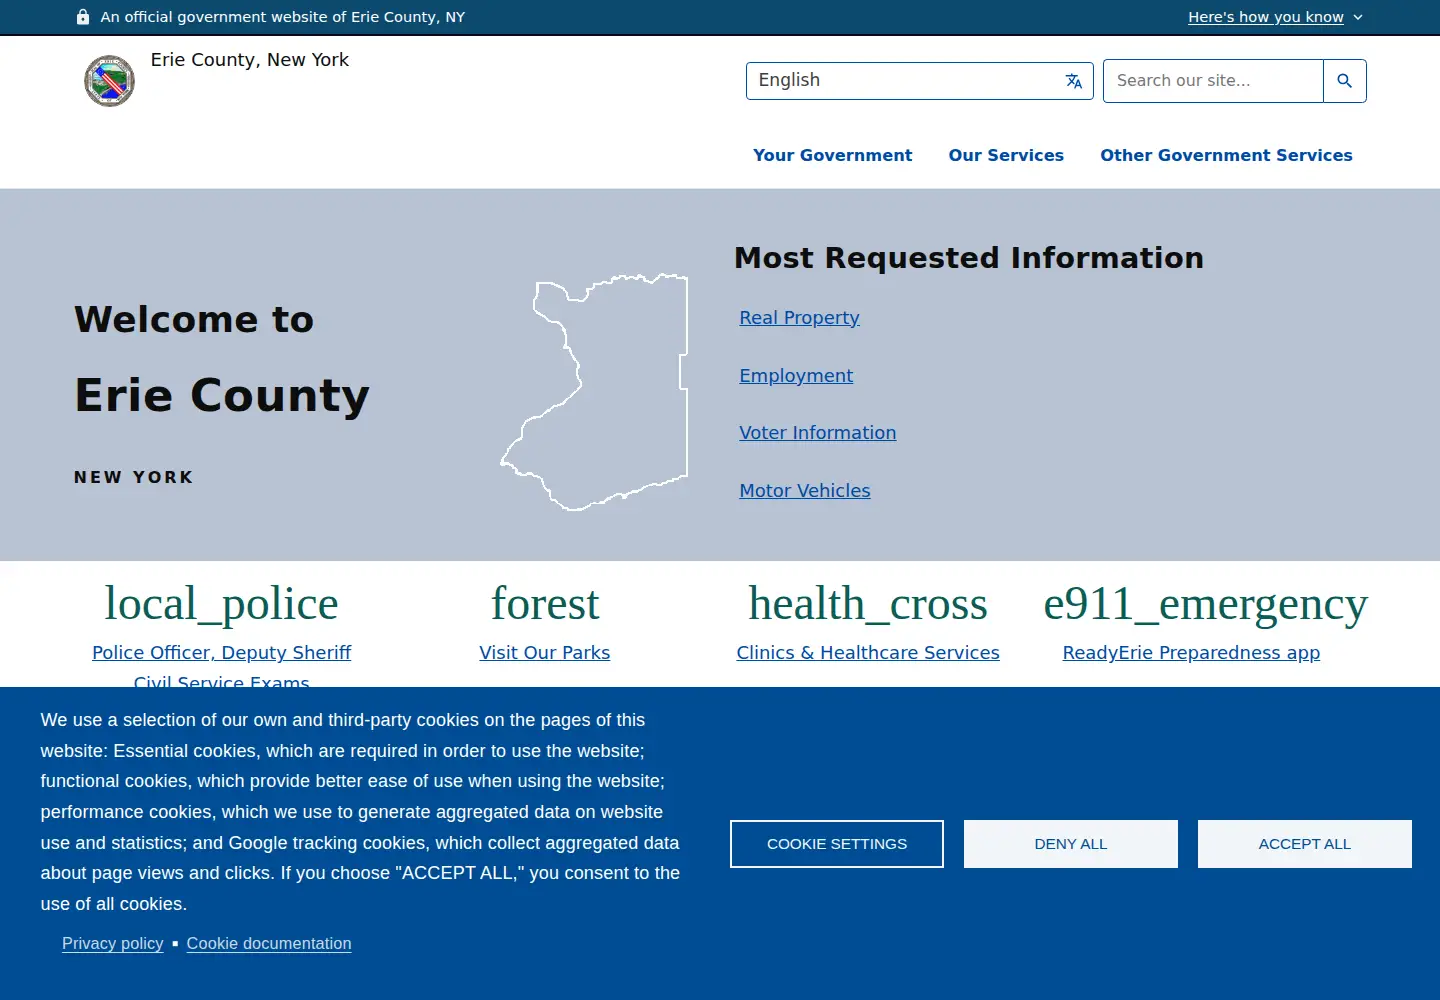The width and height of the screenshot is (1440, 1000).
Task: Open the Privacy policy link
Action: coord(113,944)
